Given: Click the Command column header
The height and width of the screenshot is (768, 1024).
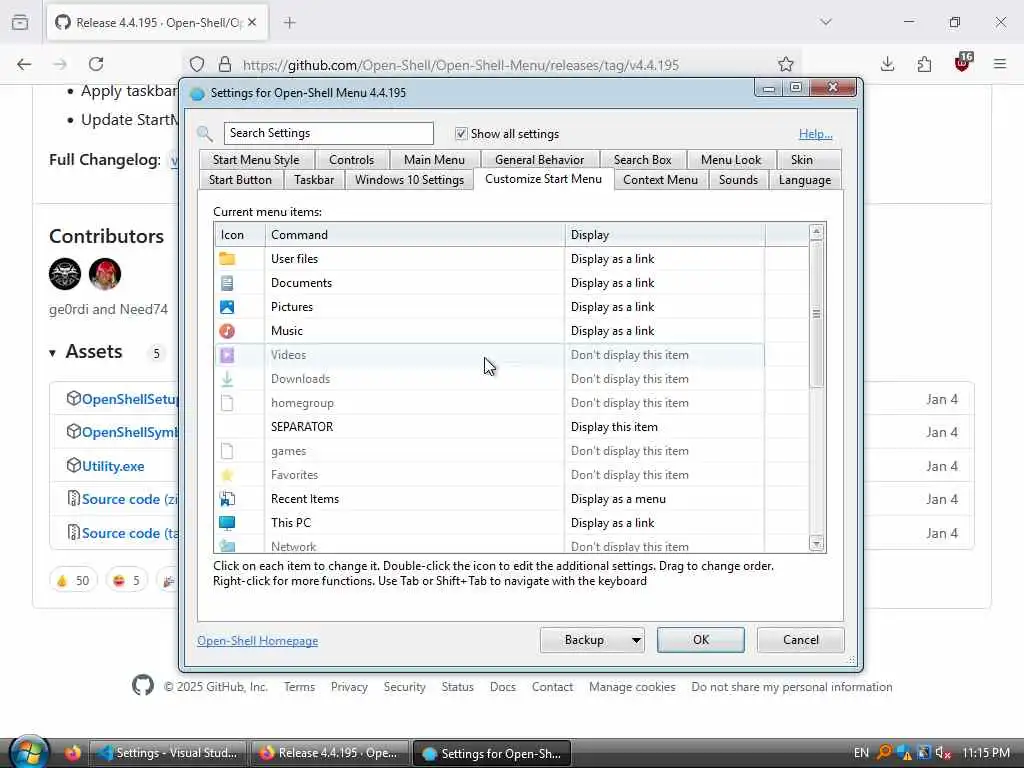Looking at the screenshot, I should (415, 235).
